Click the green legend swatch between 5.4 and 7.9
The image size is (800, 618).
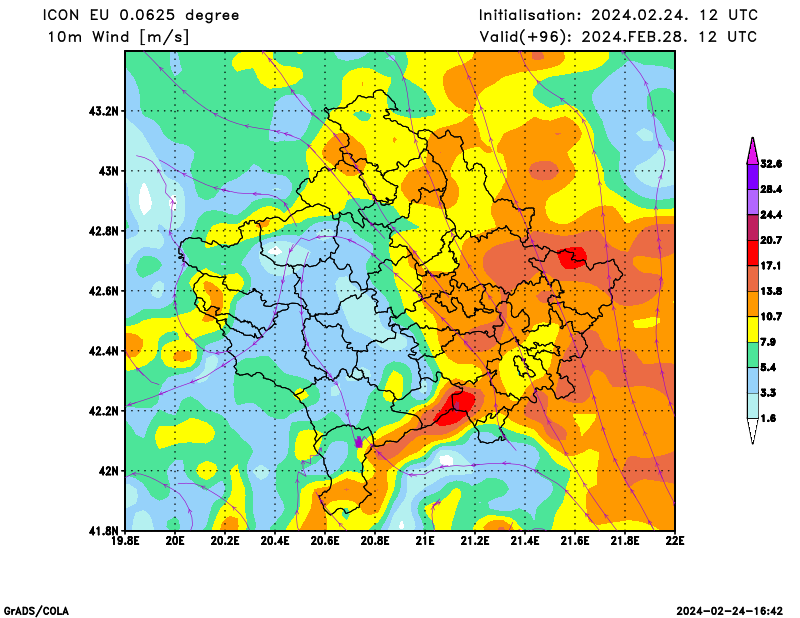click(x=753, y=355)
